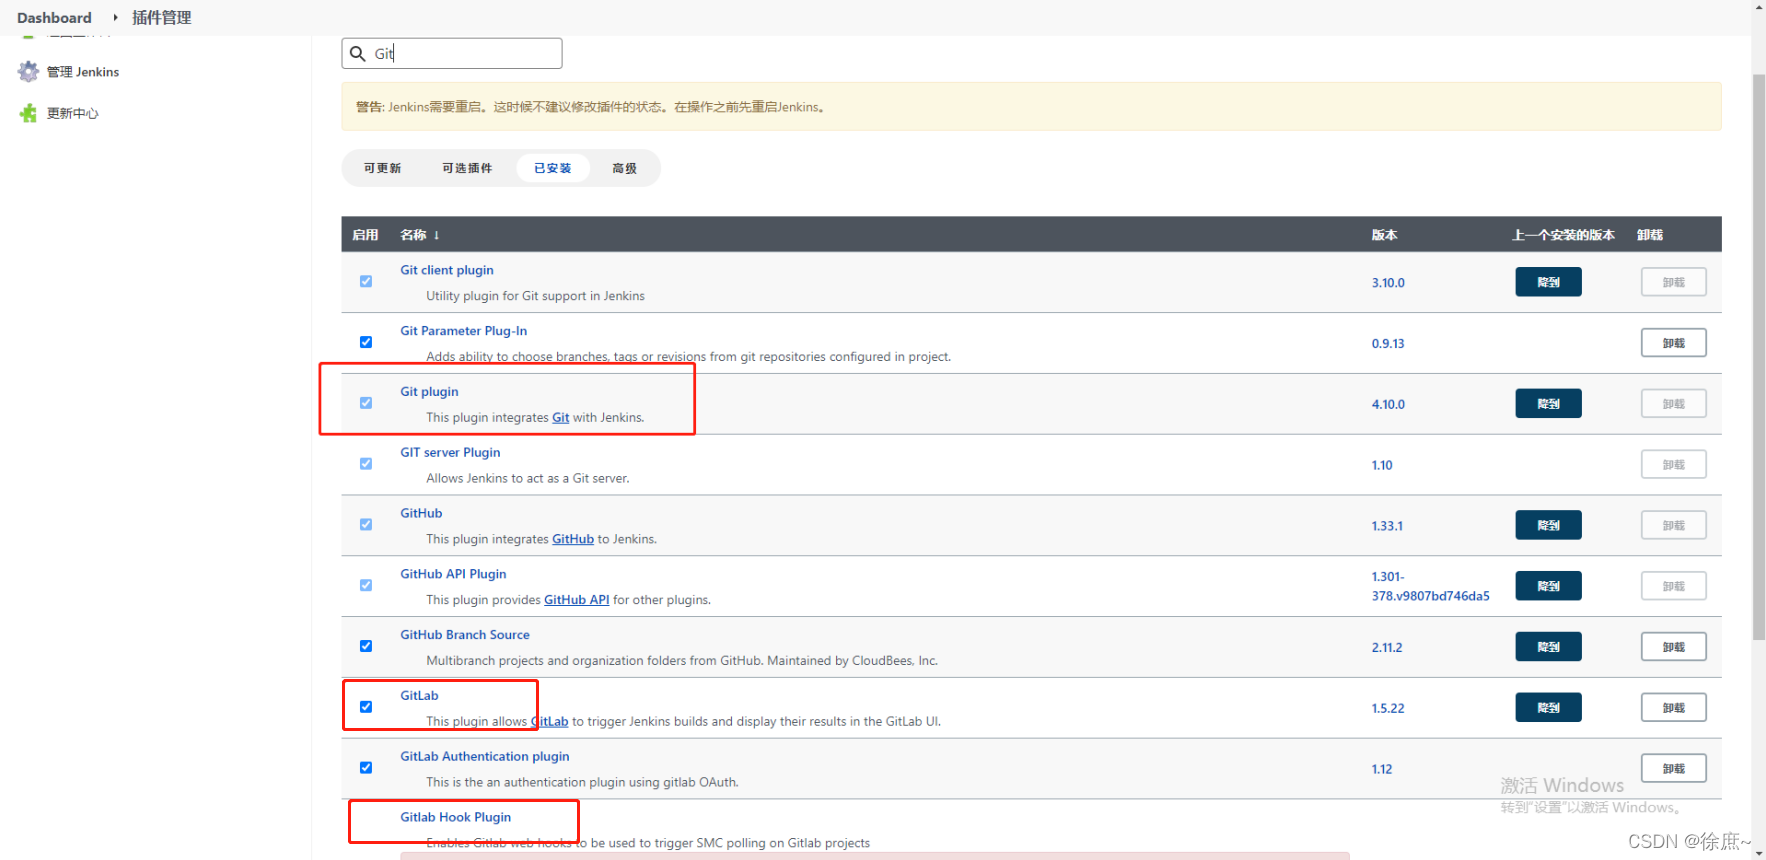Click the 启用 column header

pos(365,235)
